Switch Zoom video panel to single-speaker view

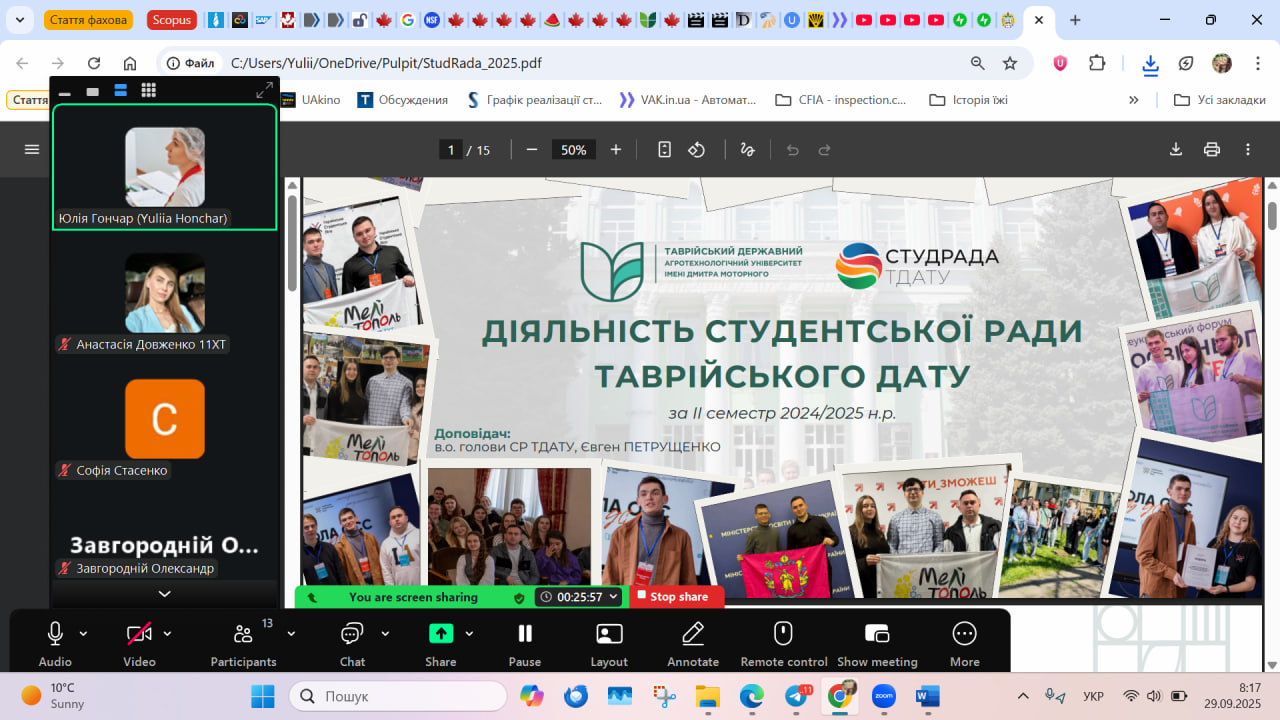point(93,91)
